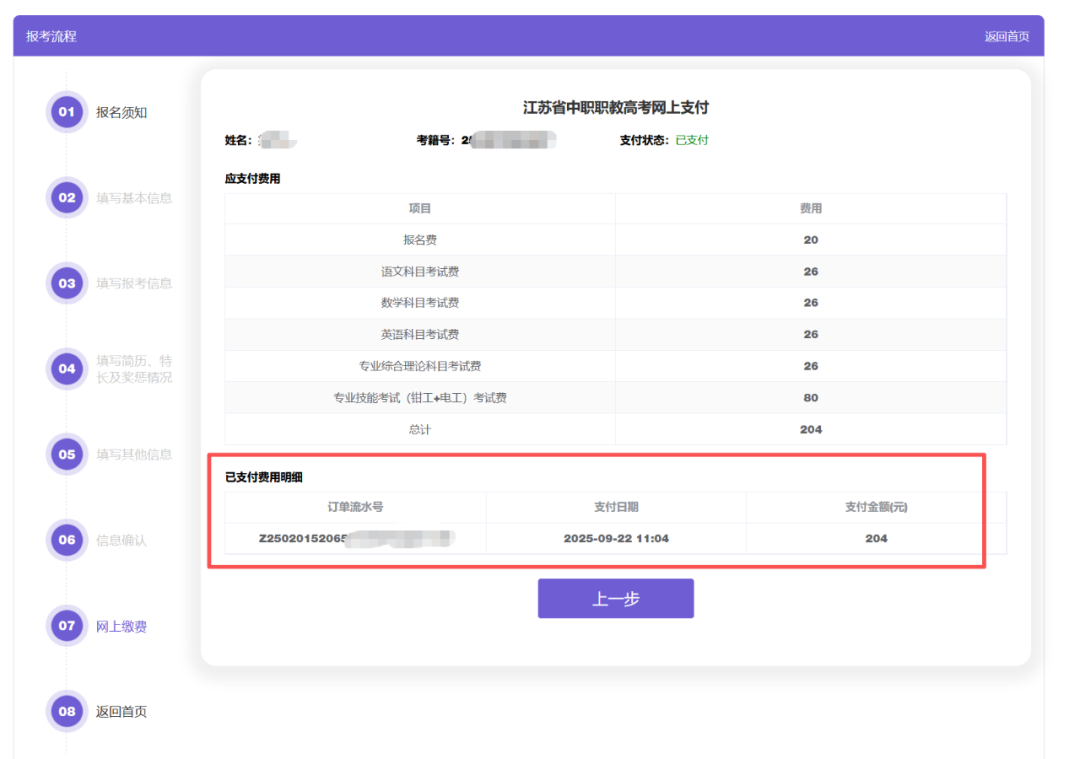Click the 03 step circle icon

67,283
